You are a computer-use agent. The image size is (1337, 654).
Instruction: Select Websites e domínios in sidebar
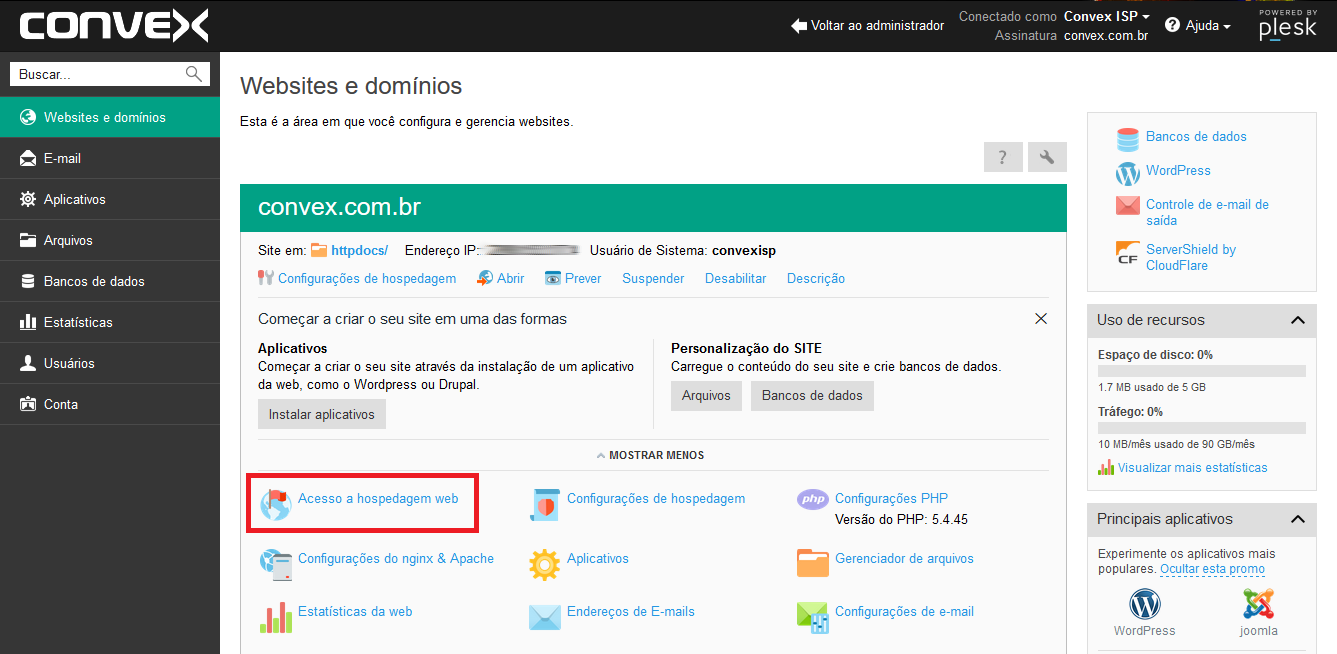tap(110, 117)
